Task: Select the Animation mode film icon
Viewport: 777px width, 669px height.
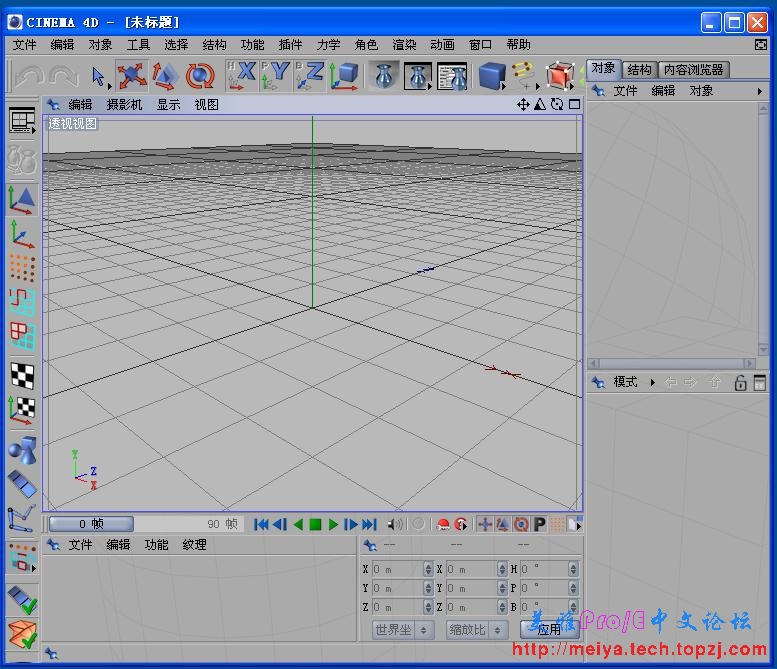Action: coord(22,484)
